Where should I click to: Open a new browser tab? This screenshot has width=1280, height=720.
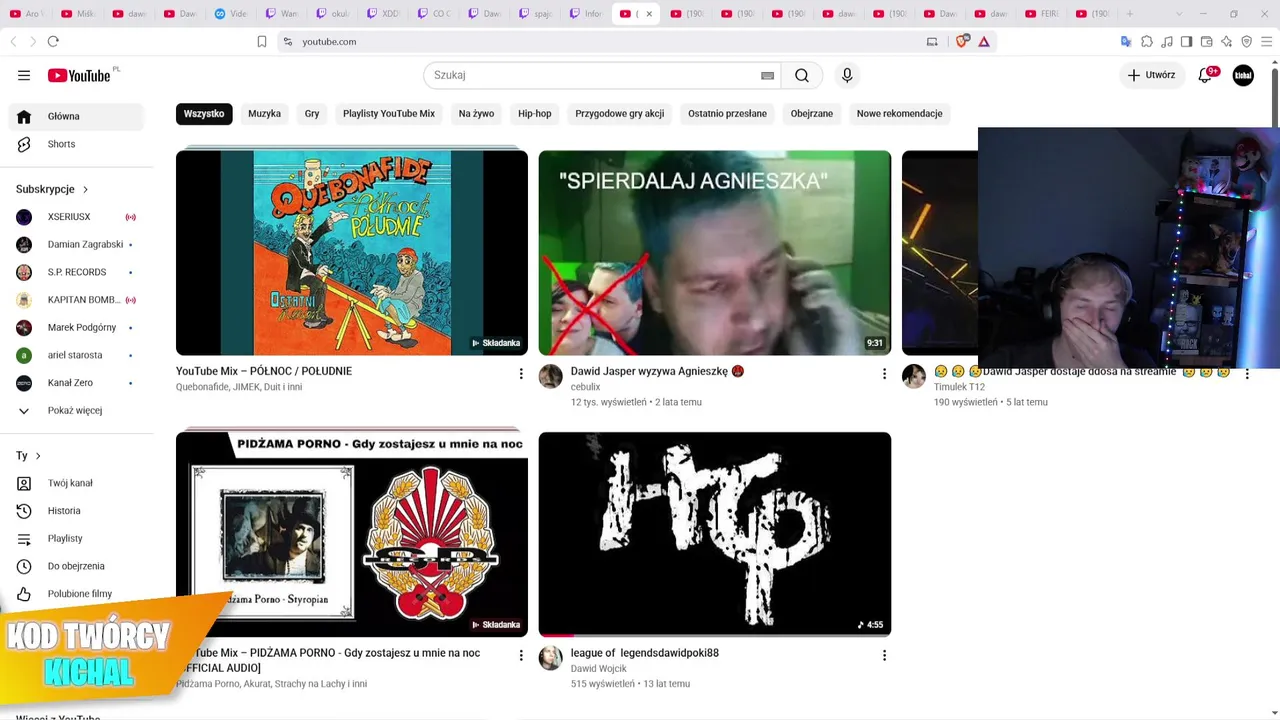click(1130, 14)
